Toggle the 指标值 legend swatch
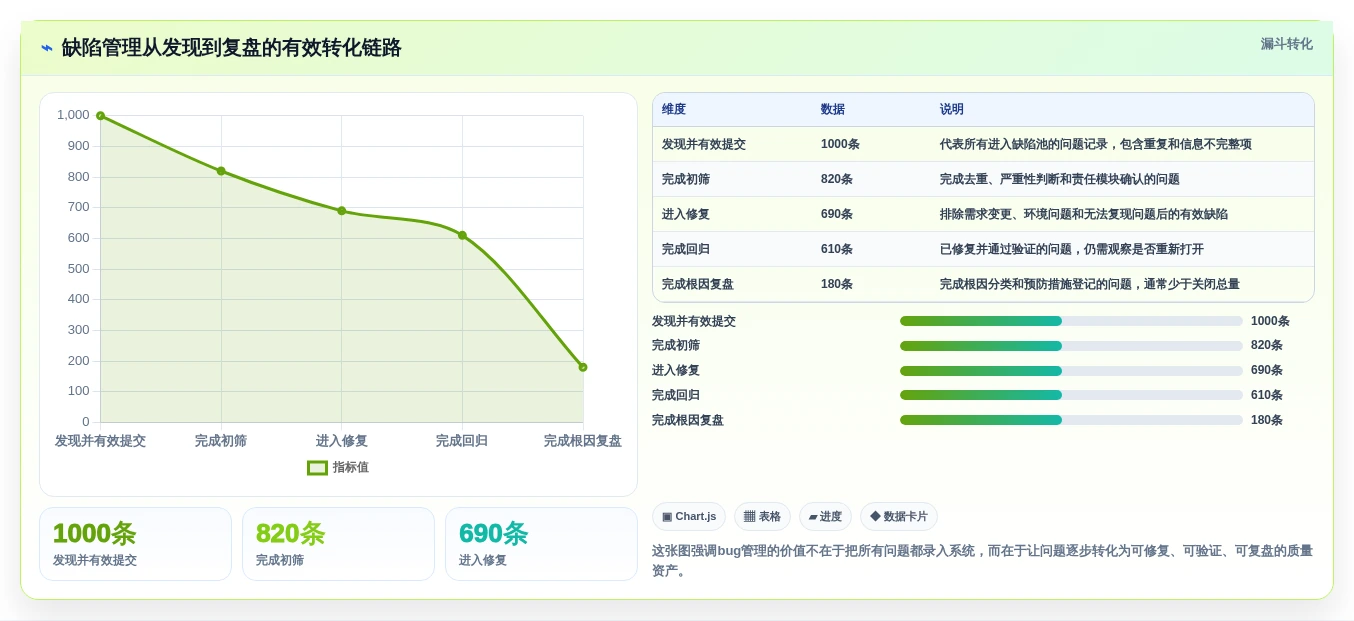 tap(317, 467)
